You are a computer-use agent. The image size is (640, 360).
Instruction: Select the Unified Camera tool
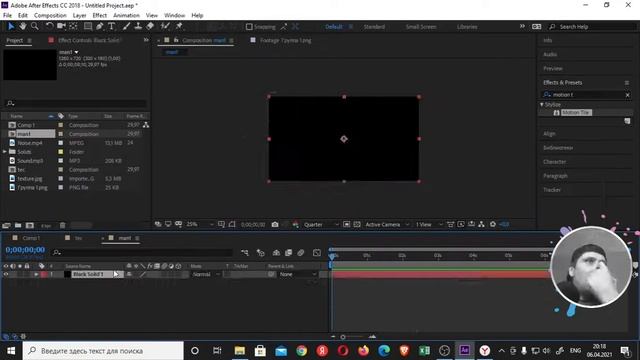pyautogui.click(x=61, y=27)
